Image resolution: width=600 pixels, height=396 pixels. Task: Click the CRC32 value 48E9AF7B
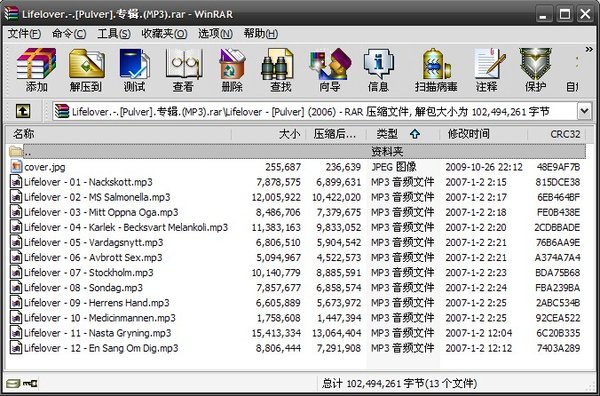coord(558,167)
